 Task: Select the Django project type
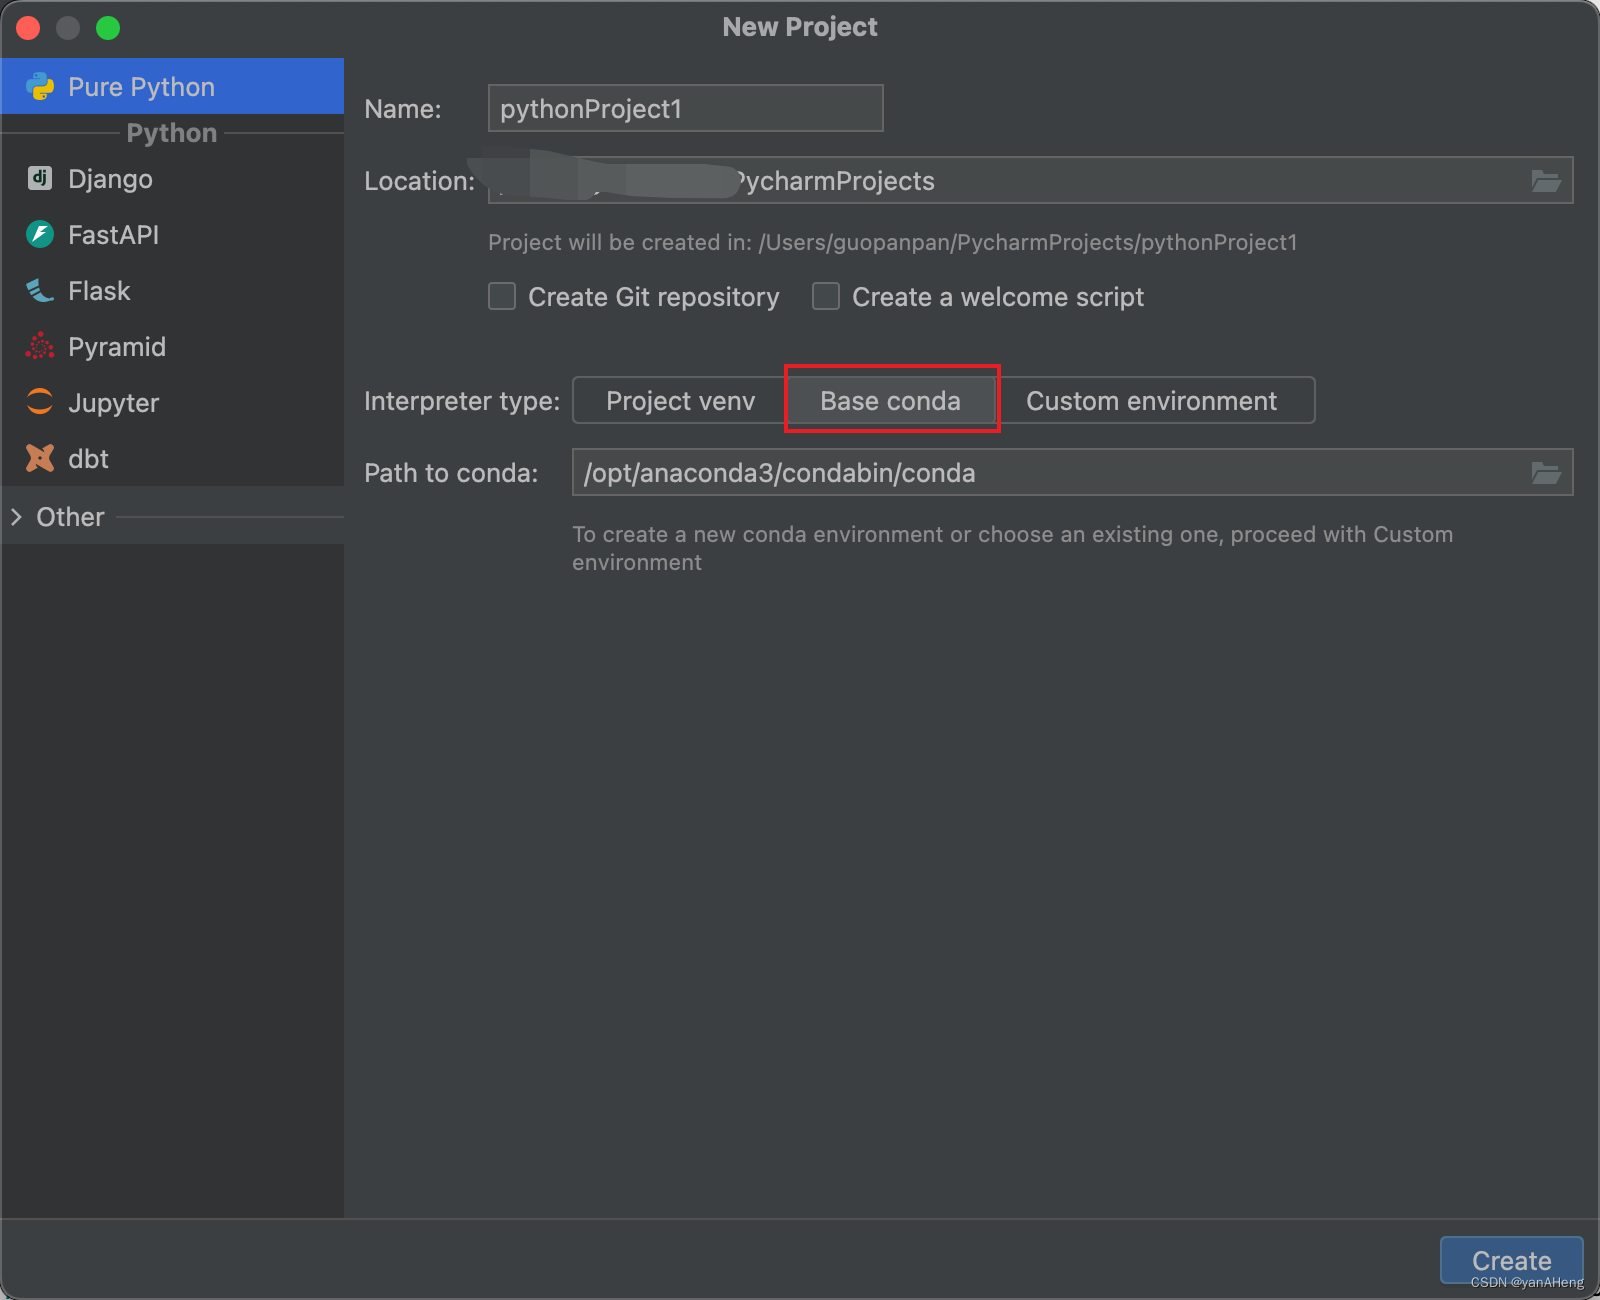tap(172, 179)
